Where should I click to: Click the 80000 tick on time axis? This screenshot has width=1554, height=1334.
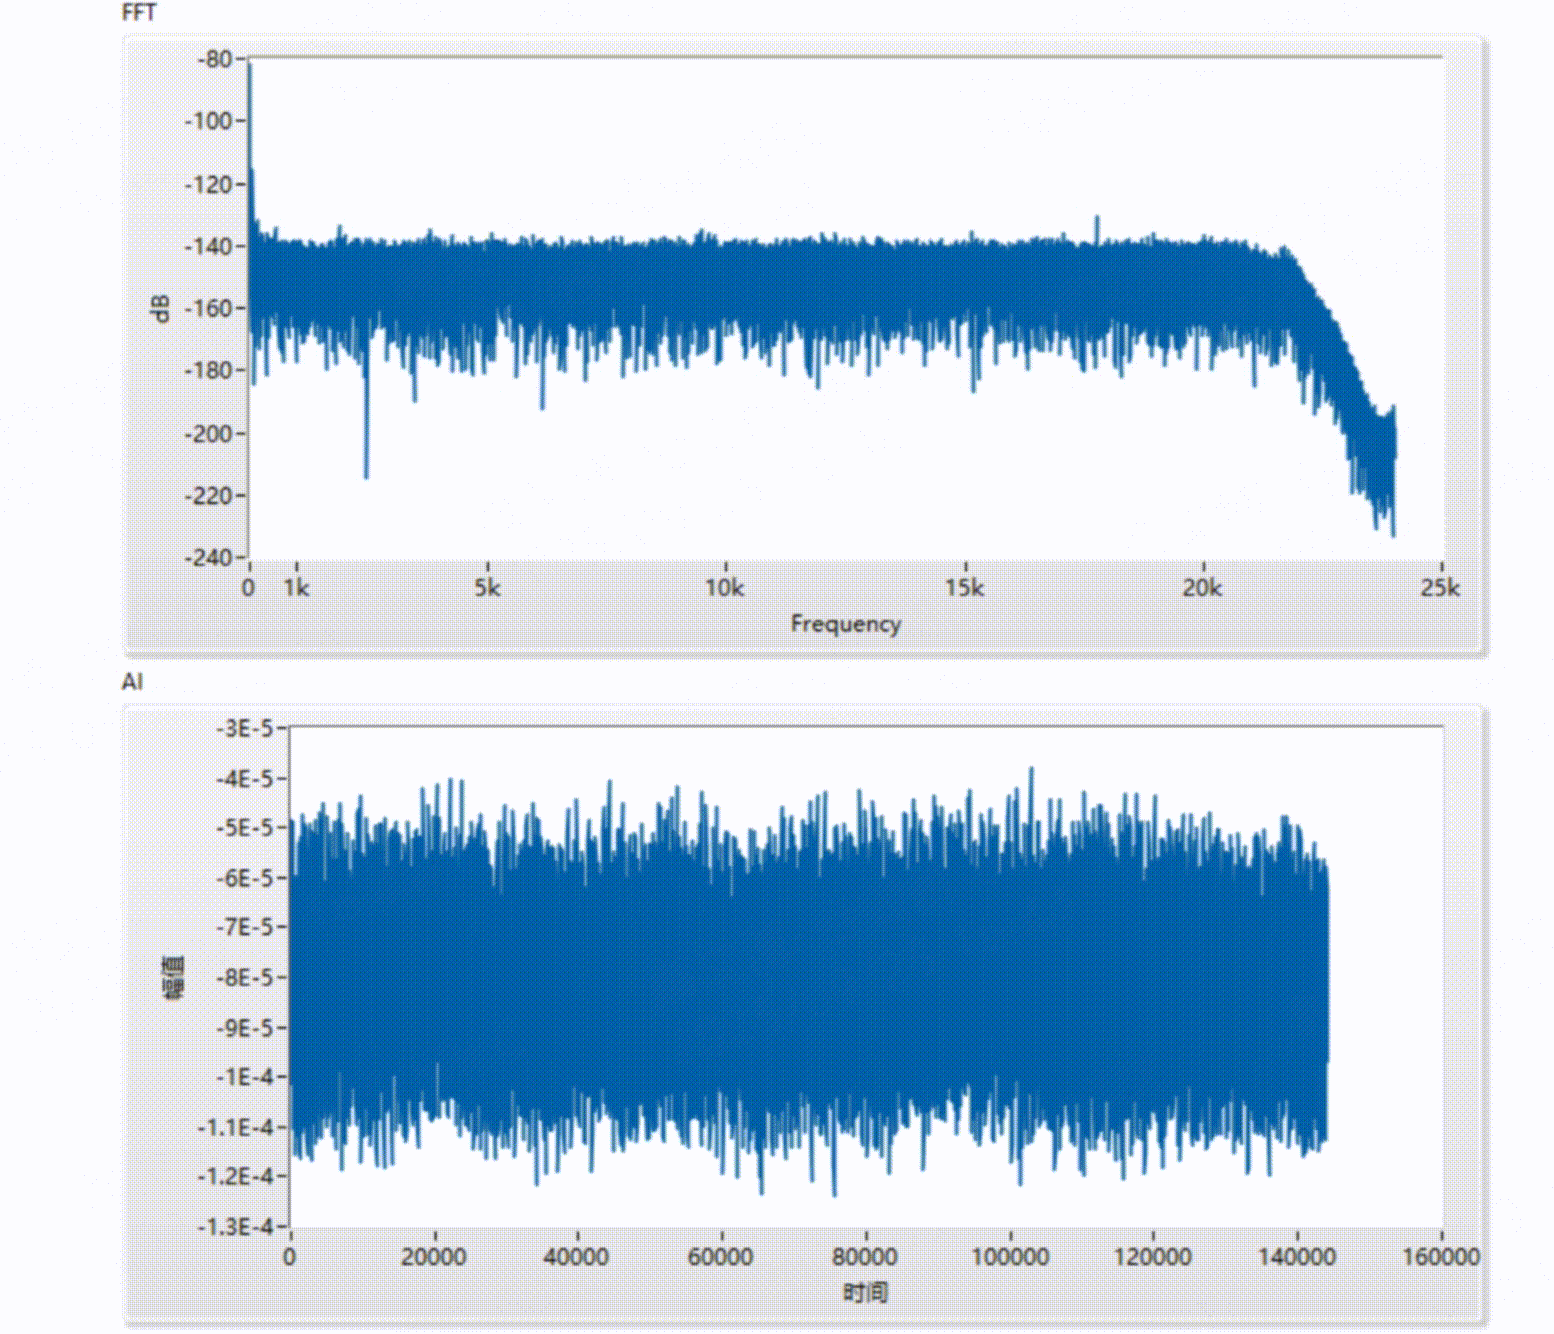[x=864, y=1257]
